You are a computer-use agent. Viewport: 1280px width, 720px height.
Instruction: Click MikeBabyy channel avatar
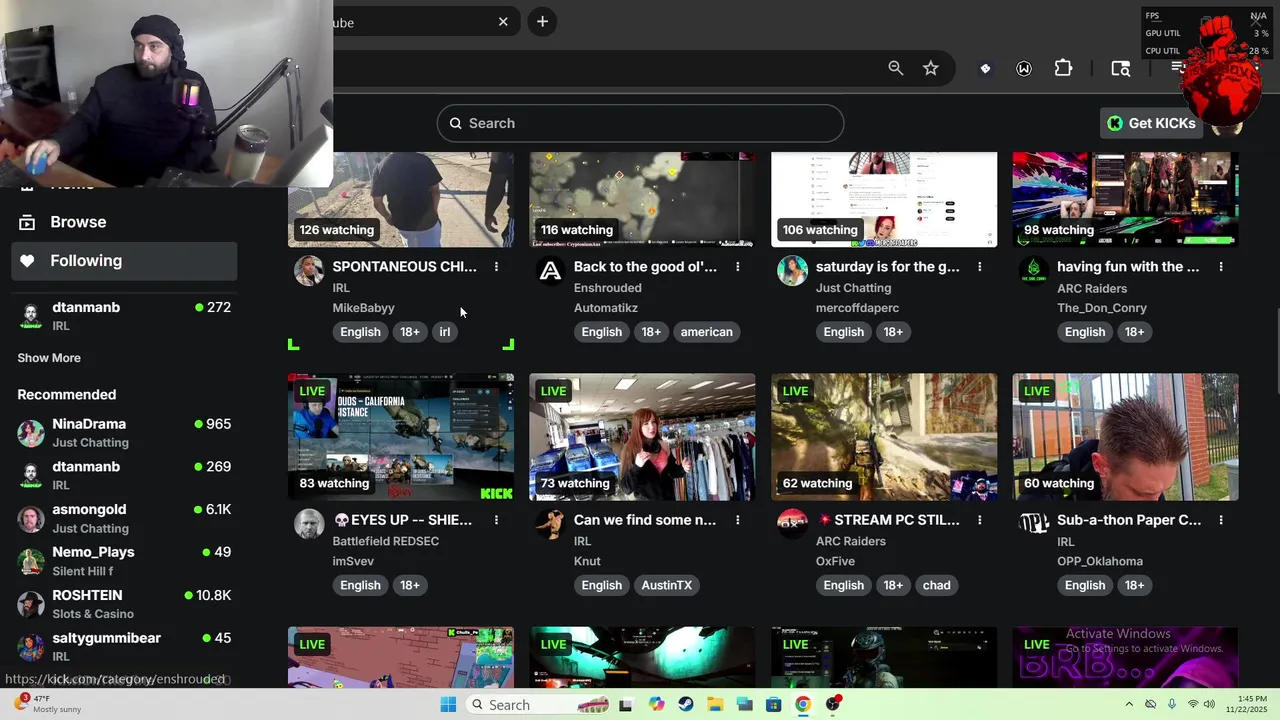(x=309, y=271)
